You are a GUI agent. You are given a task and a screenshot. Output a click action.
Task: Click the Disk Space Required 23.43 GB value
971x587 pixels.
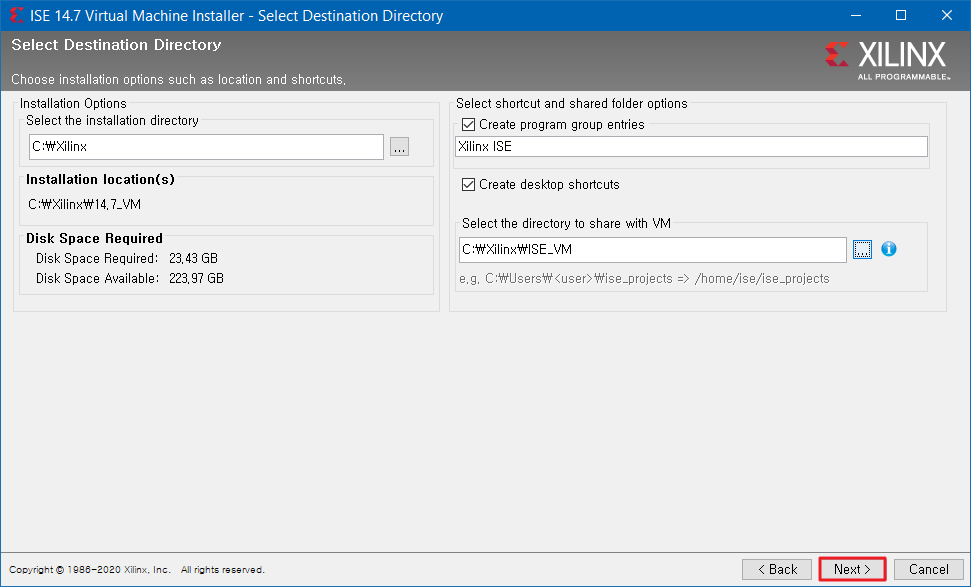tap(193, 258)
